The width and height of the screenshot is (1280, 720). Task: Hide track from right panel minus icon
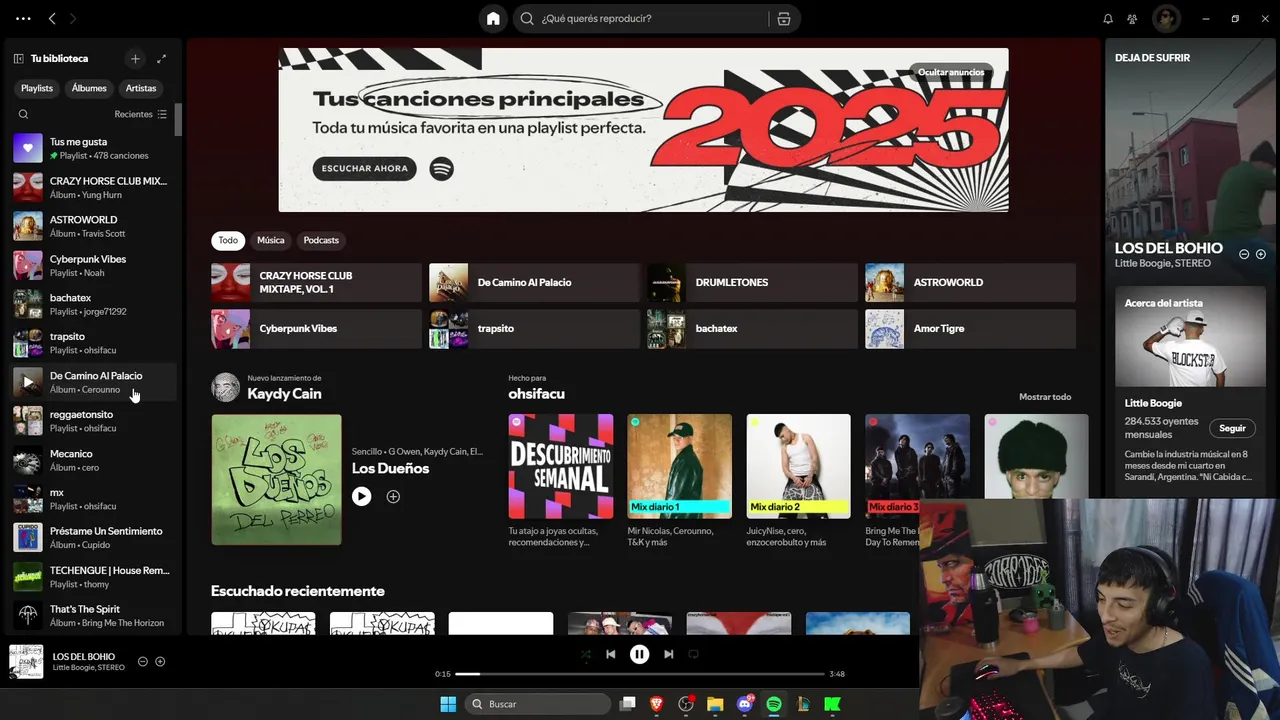point(1244,254)
